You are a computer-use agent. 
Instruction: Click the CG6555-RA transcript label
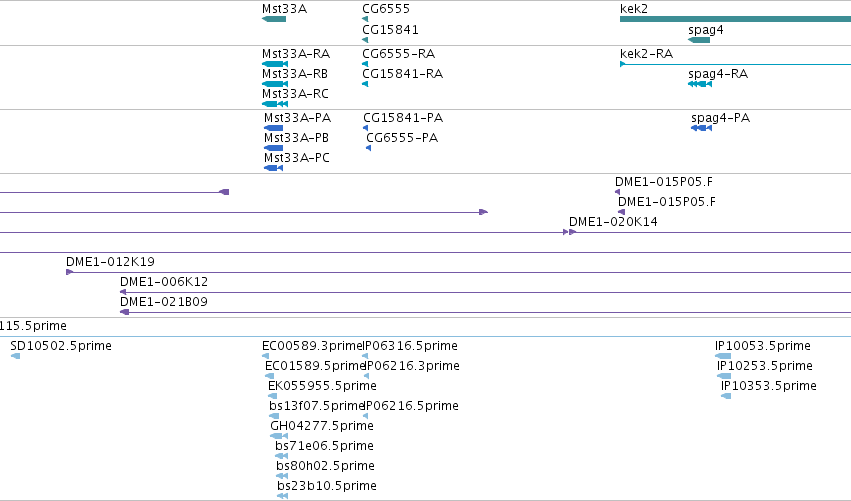(398, 54)
